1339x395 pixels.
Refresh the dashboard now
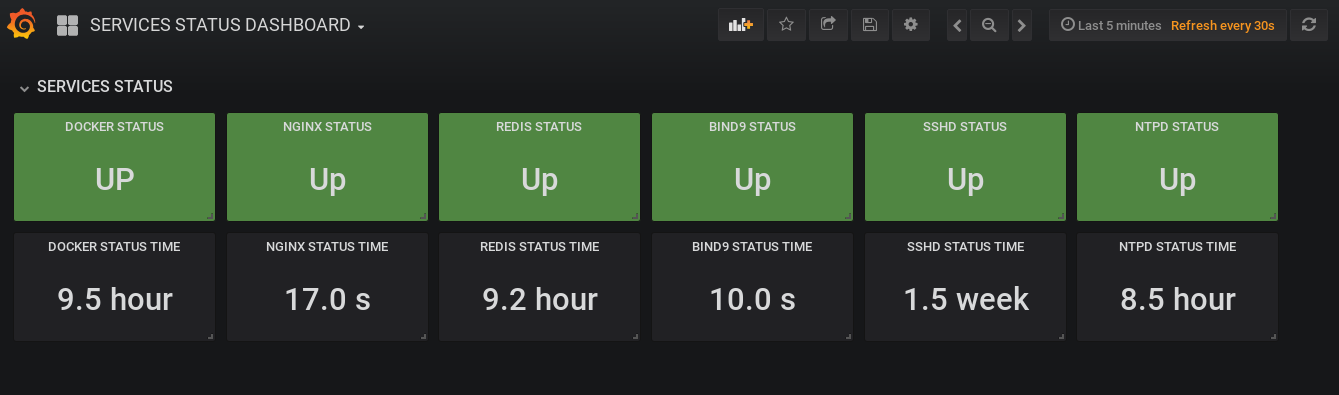[1308, 25]
